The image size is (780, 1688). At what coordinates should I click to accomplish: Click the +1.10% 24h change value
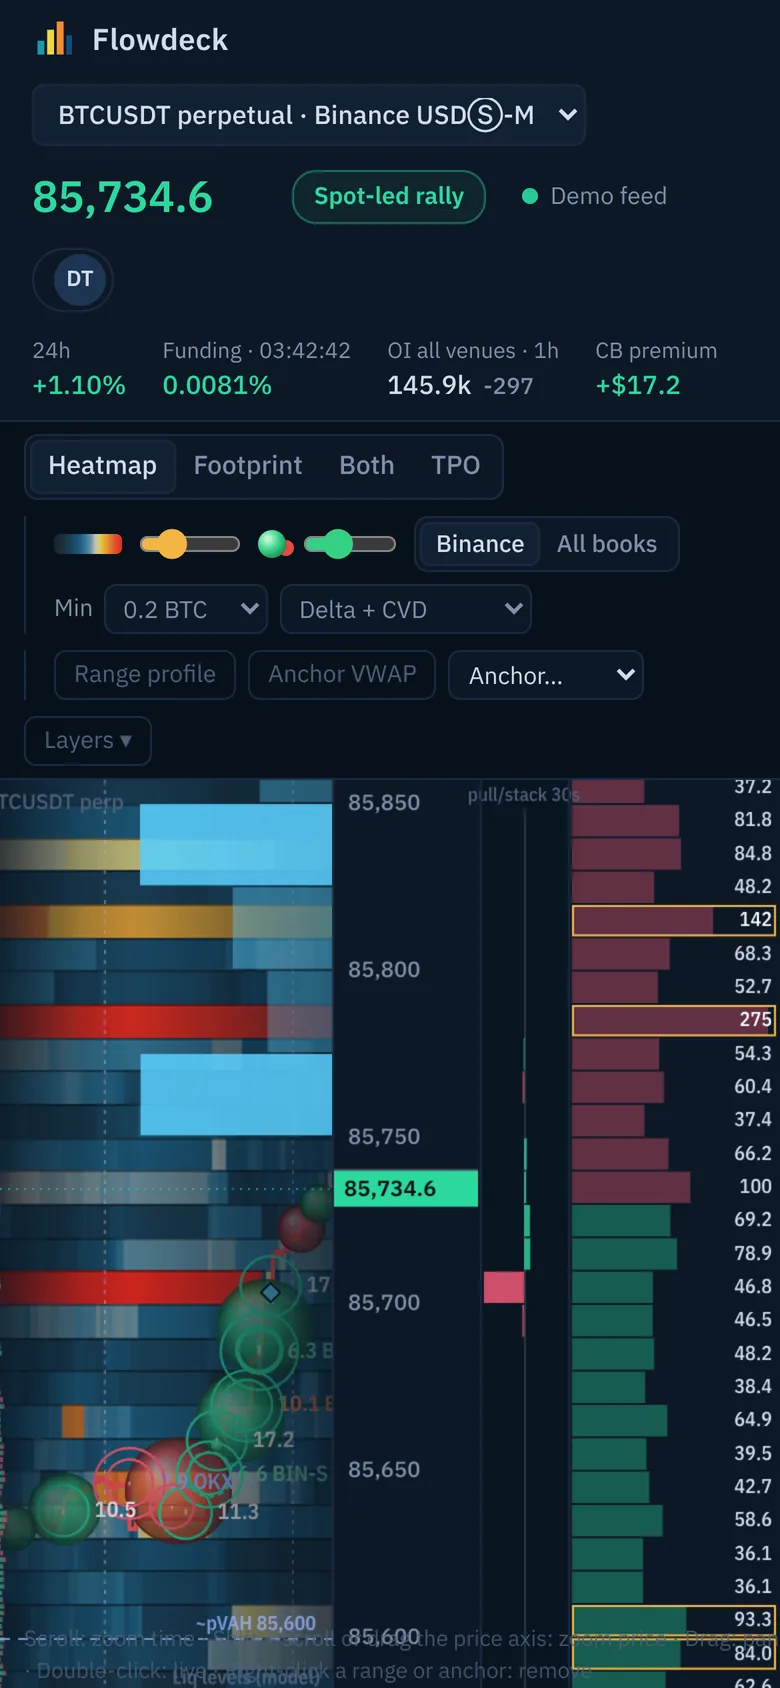79,386
